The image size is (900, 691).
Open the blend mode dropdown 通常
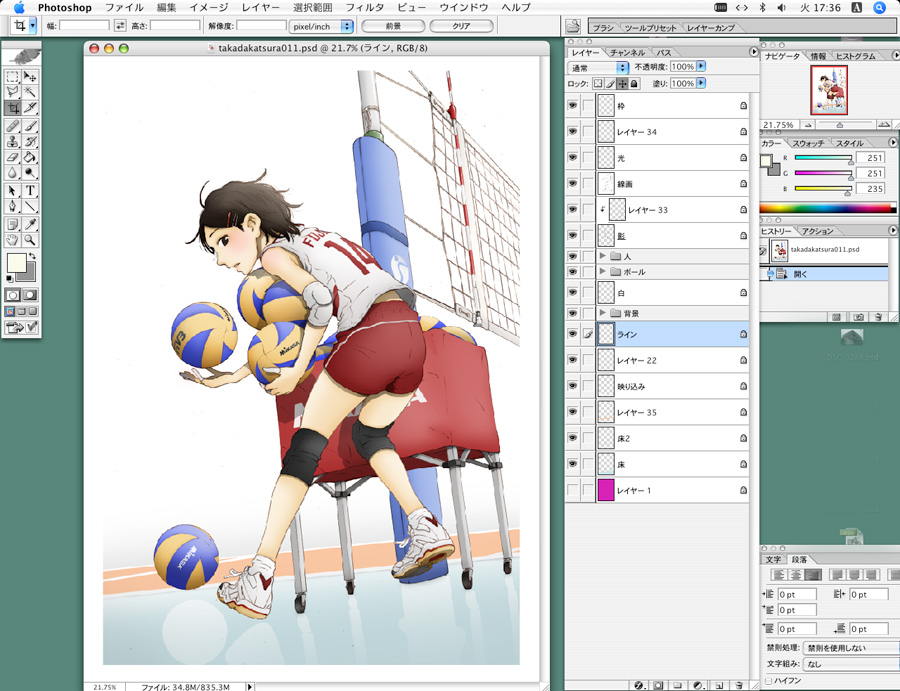(599, 68)
